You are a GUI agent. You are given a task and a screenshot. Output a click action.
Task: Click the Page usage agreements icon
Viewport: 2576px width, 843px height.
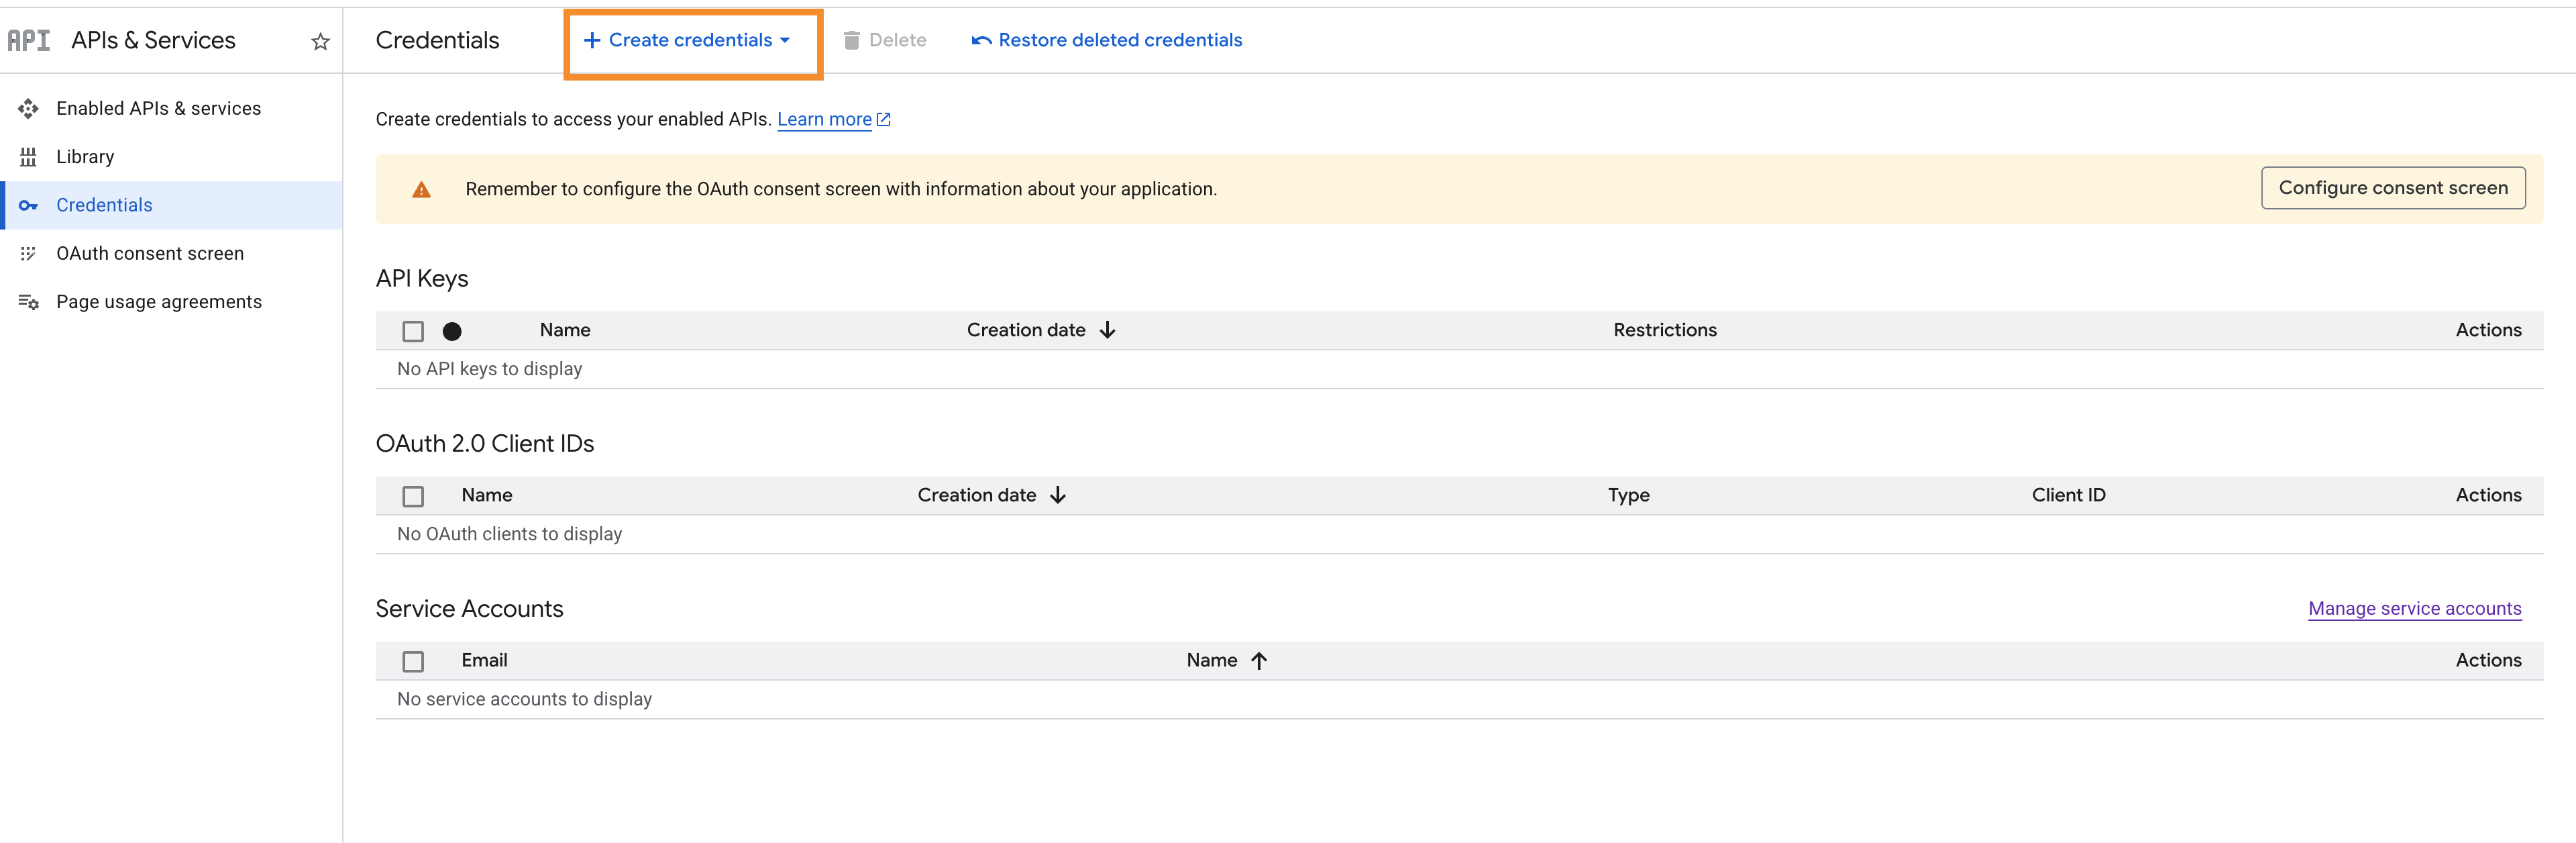(28, 302)
